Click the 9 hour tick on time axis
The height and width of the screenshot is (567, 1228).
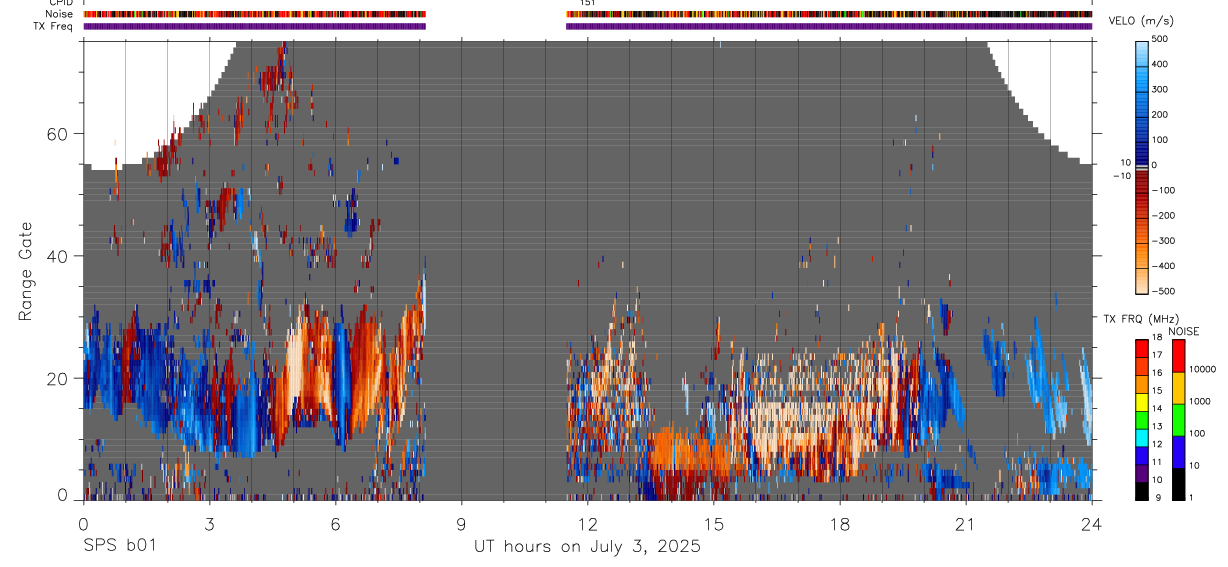pos(461,524)
